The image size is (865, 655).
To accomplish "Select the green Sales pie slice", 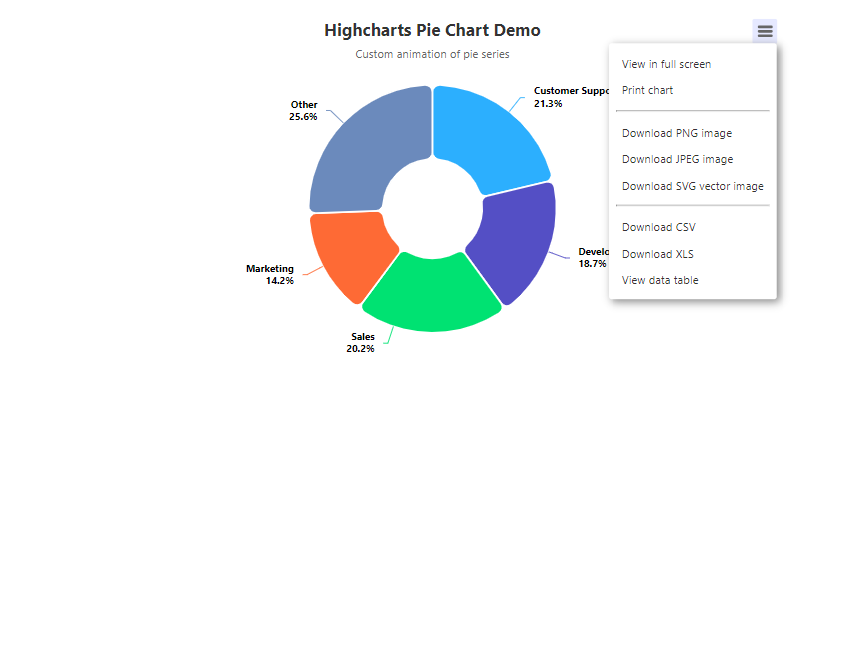I will (432, 295).
